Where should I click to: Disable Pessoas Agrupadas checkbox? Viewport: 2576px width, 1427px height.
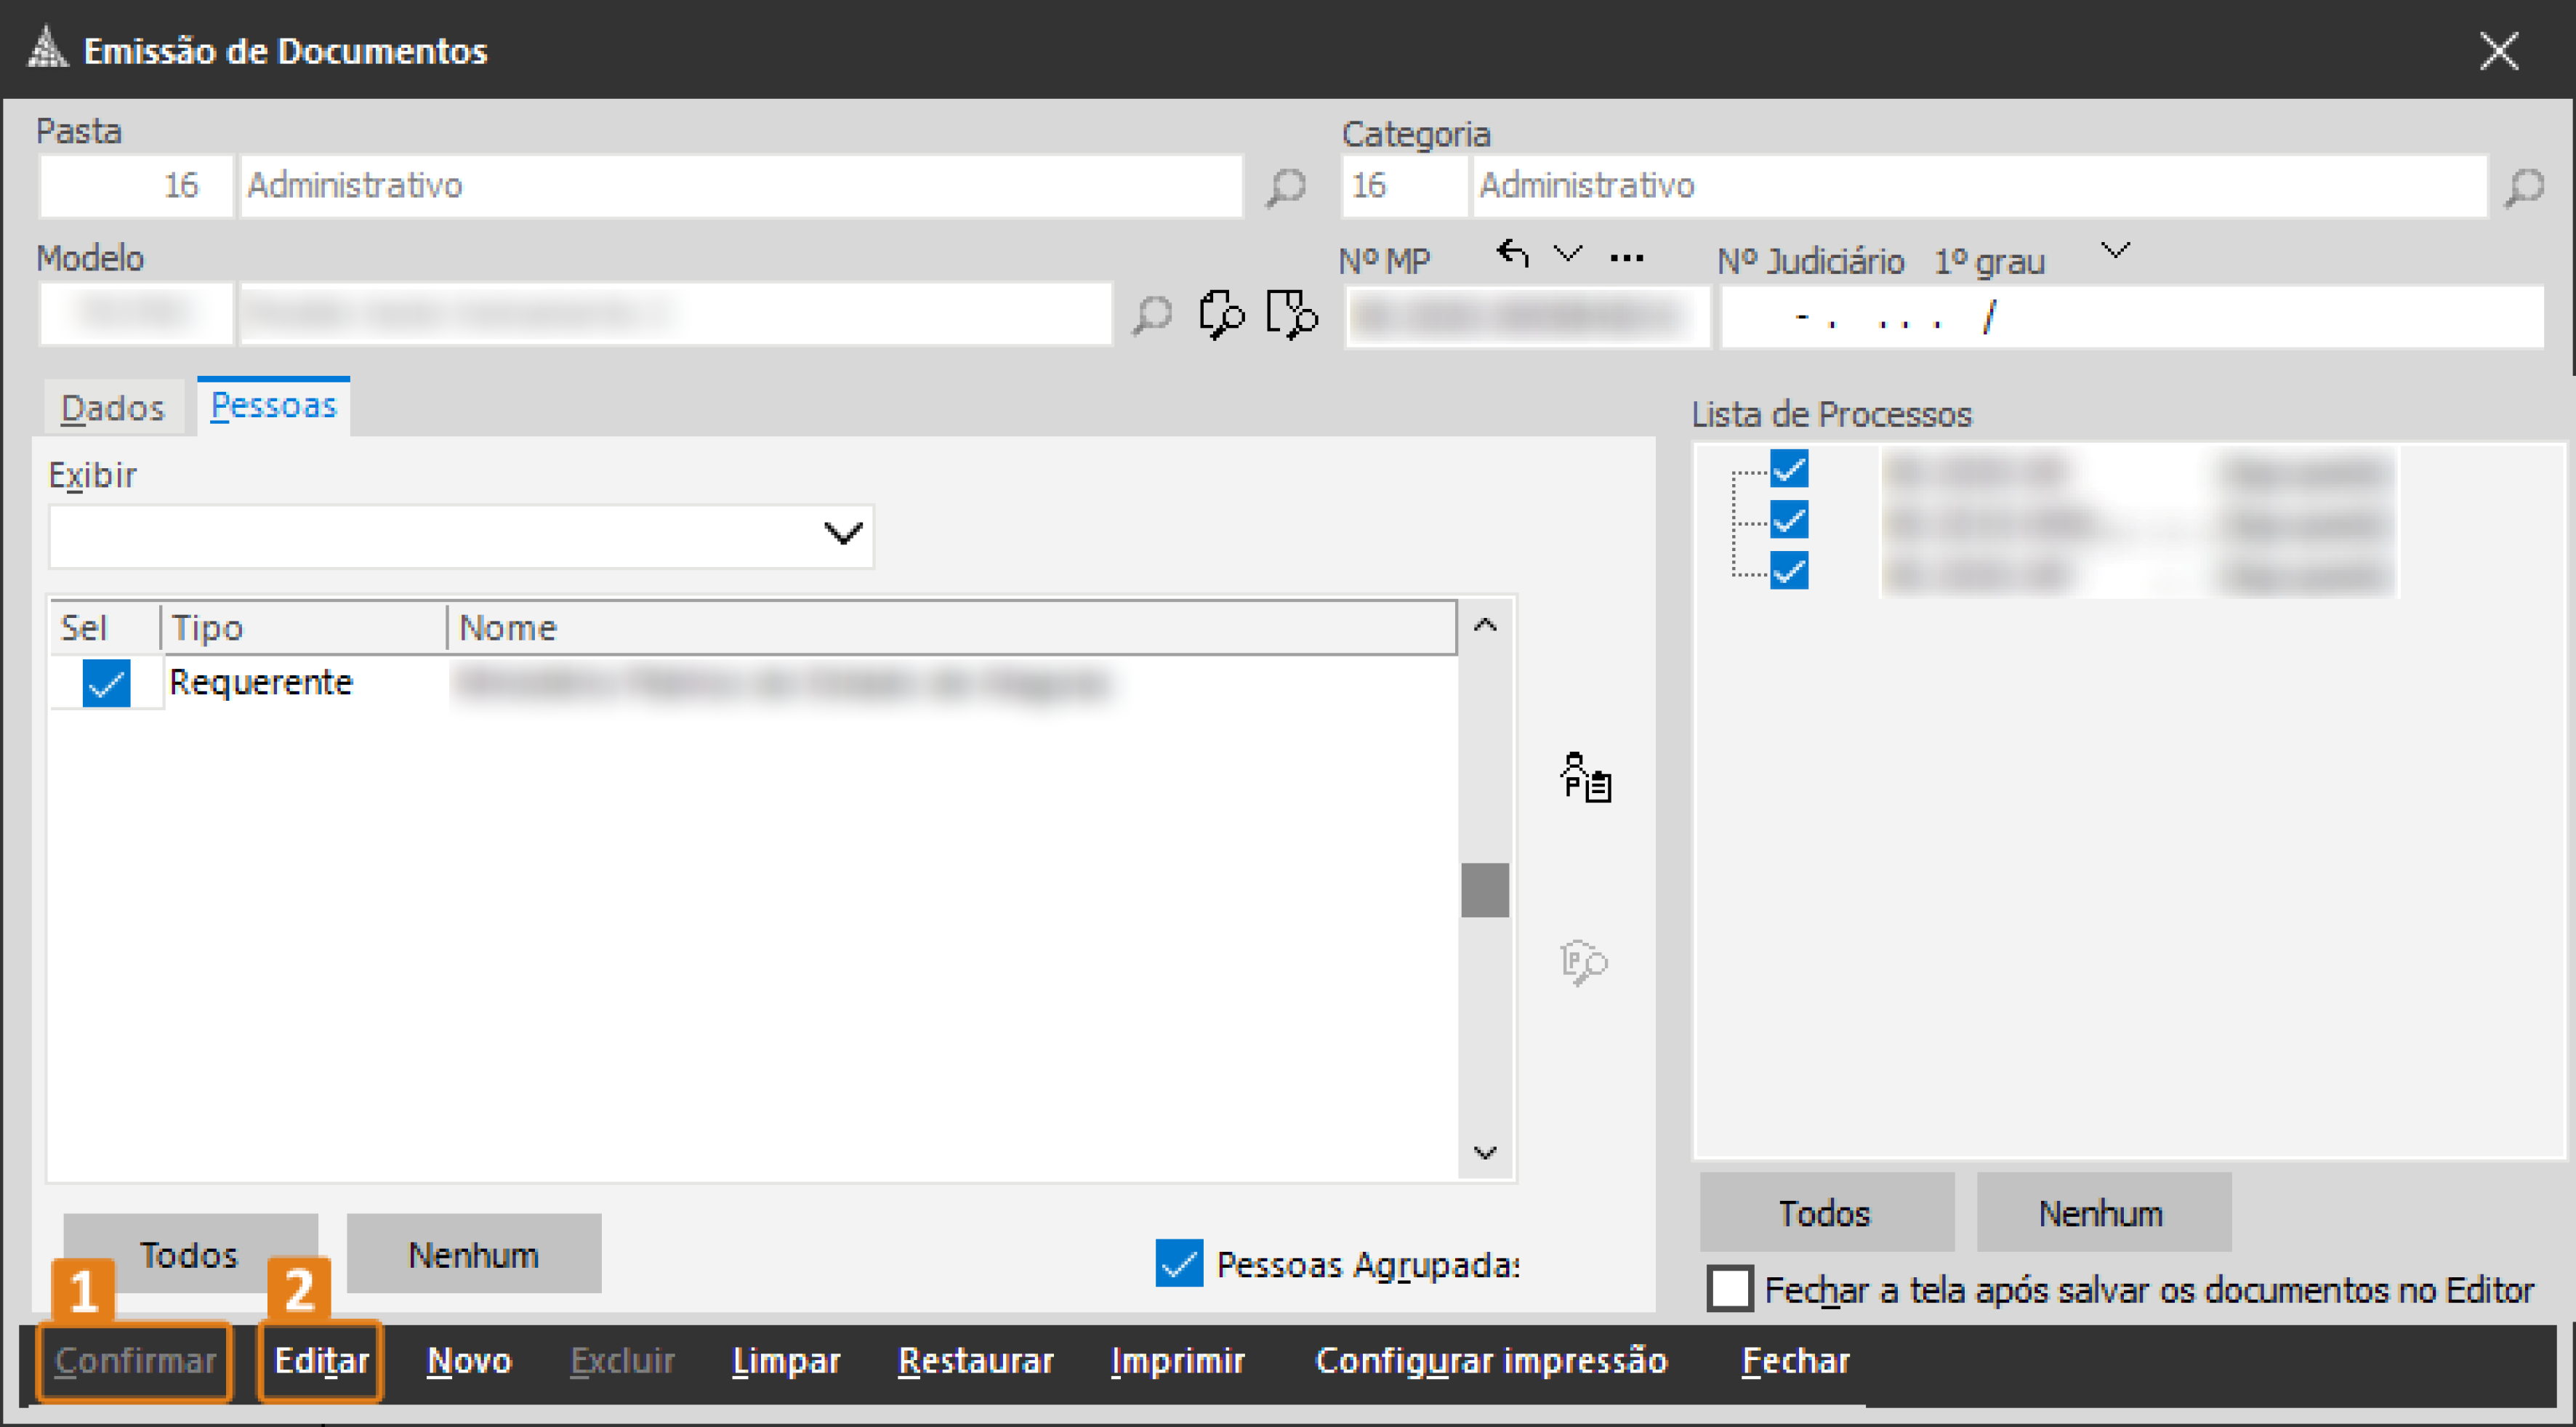point(1180,1264)
